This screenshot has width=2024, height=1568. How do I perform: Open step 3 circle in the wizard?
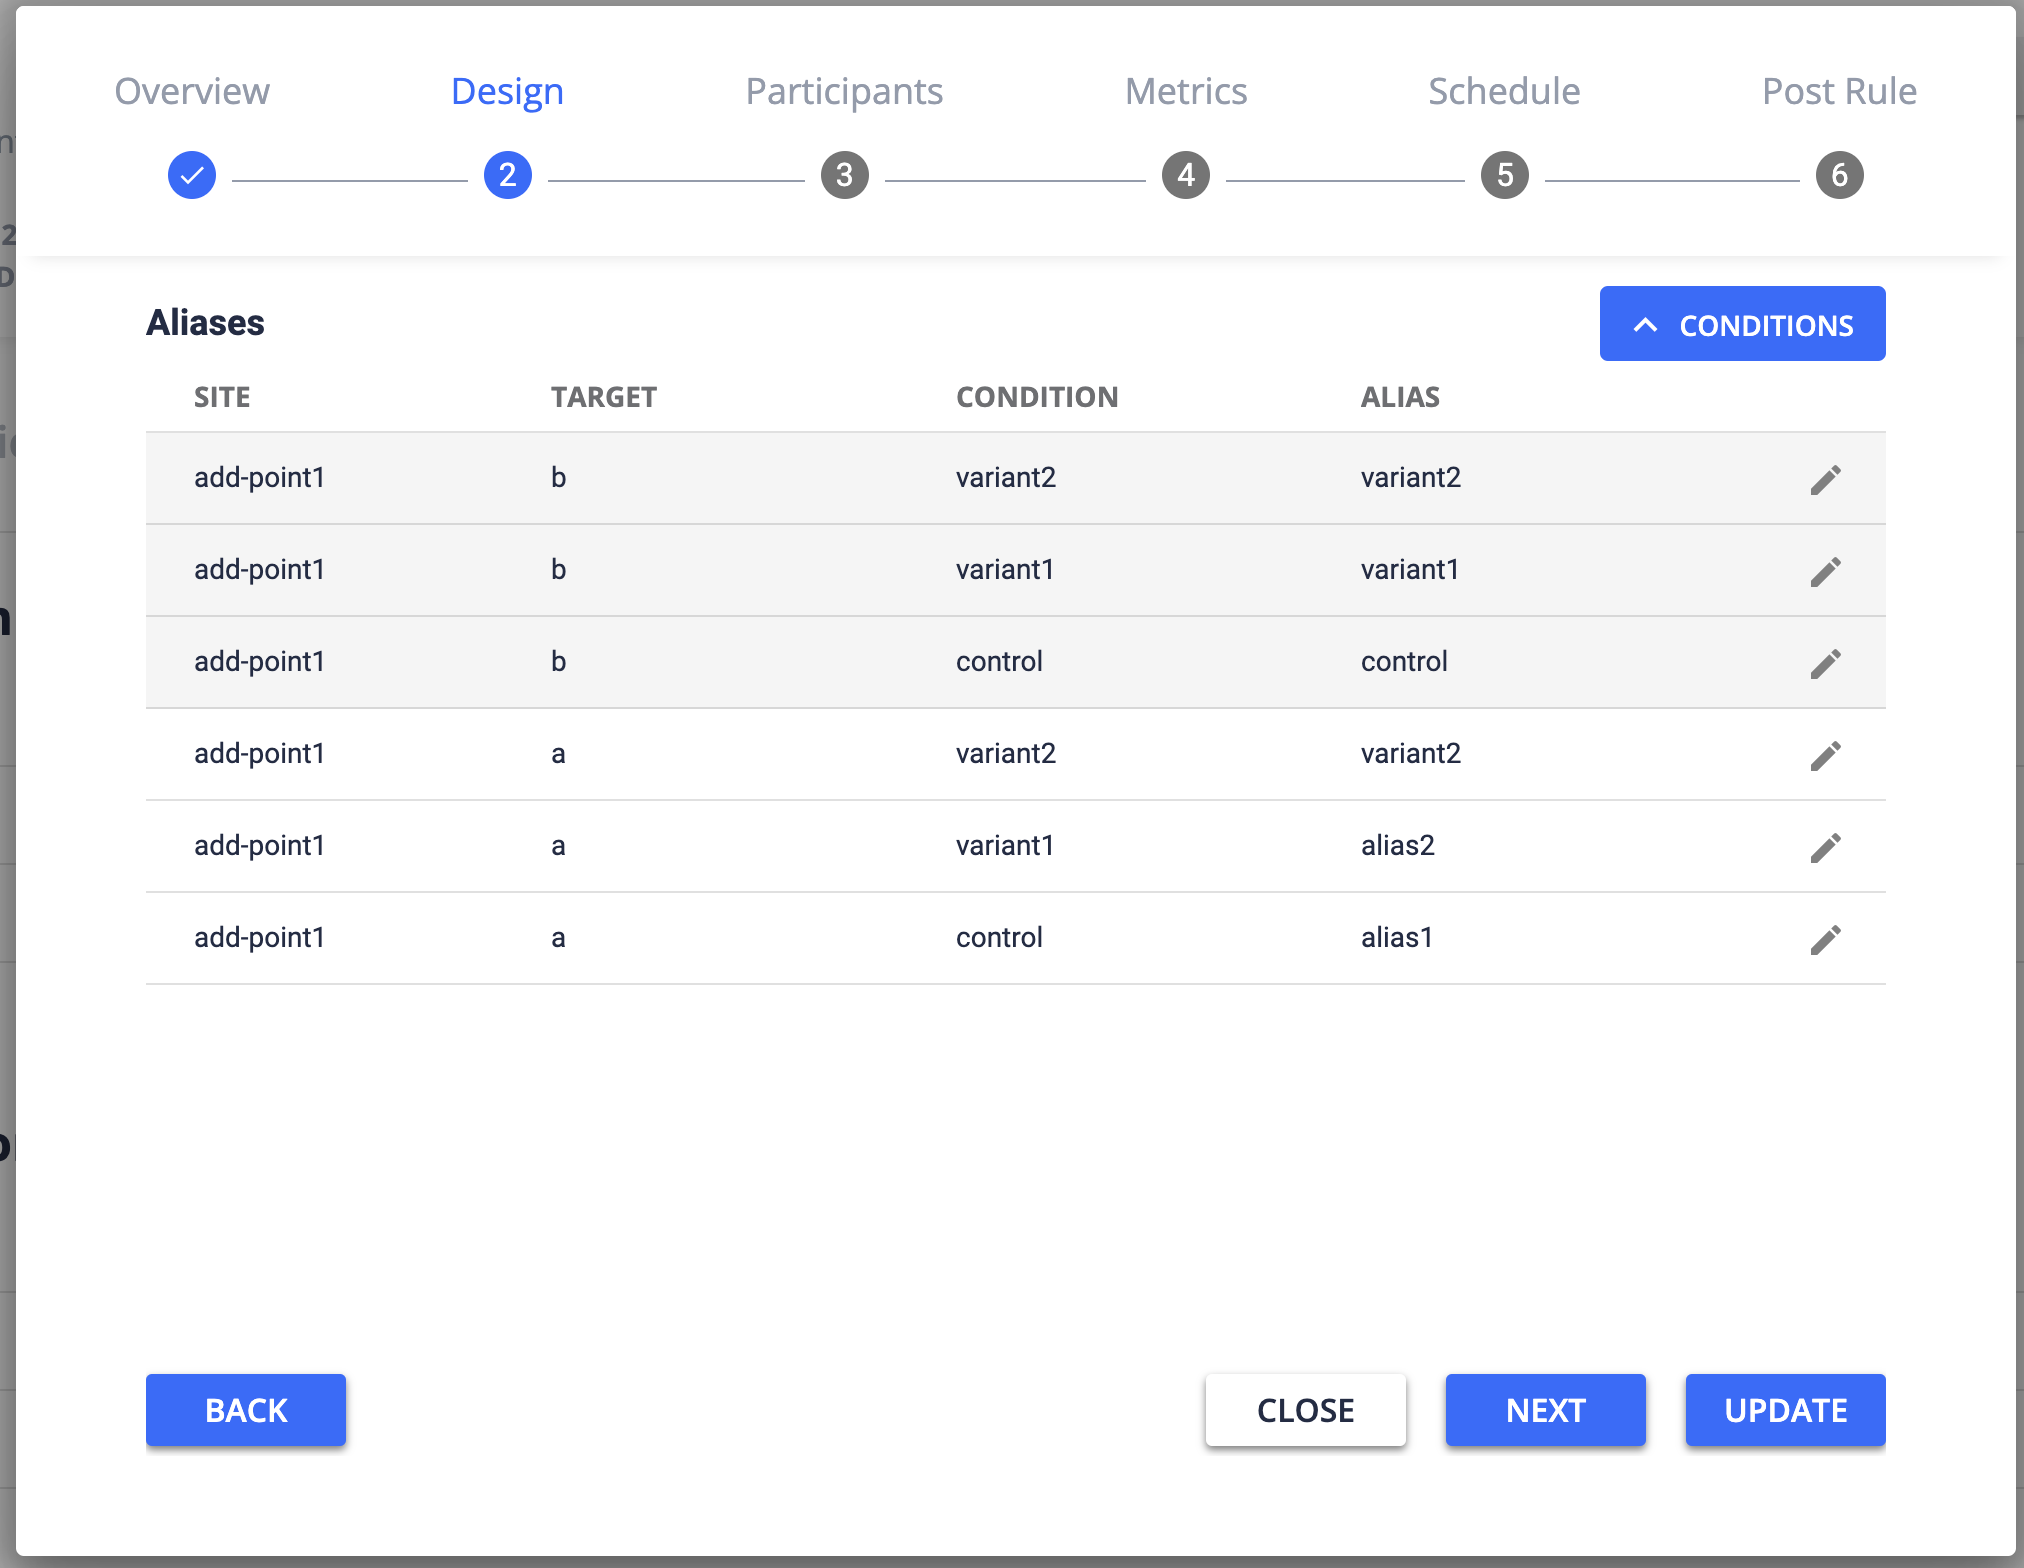coord(845,174)
